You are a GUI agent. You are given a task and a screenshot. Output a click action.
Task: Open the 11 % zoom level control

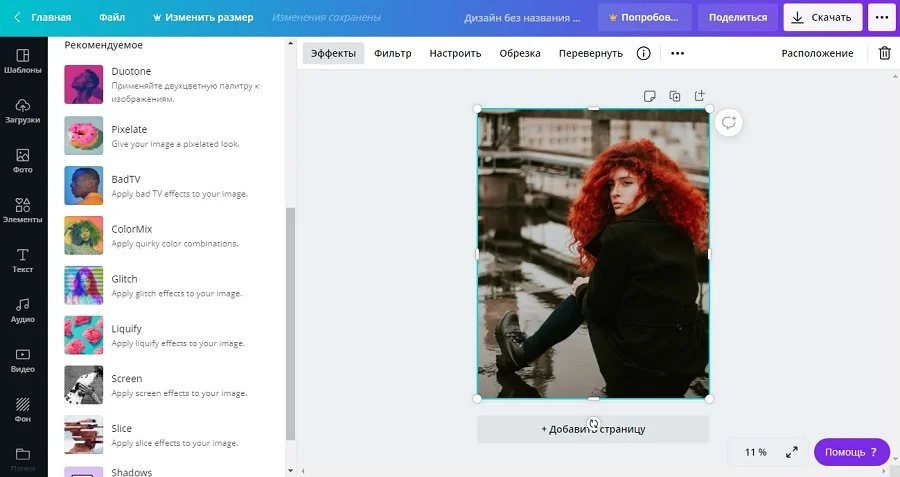[x=755, y=452]
